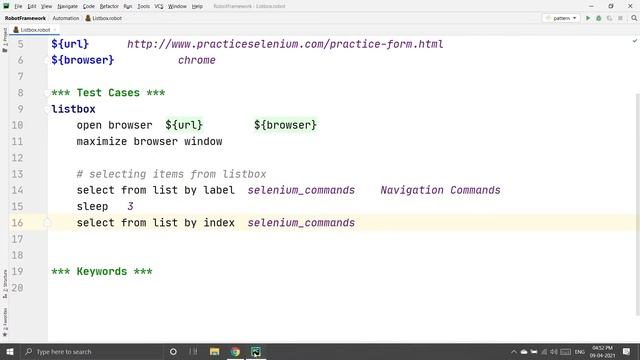Click the practiceselenium URL text
Image resolution: width=640 pixels, height=360 pixels.
tap(285, 44)
